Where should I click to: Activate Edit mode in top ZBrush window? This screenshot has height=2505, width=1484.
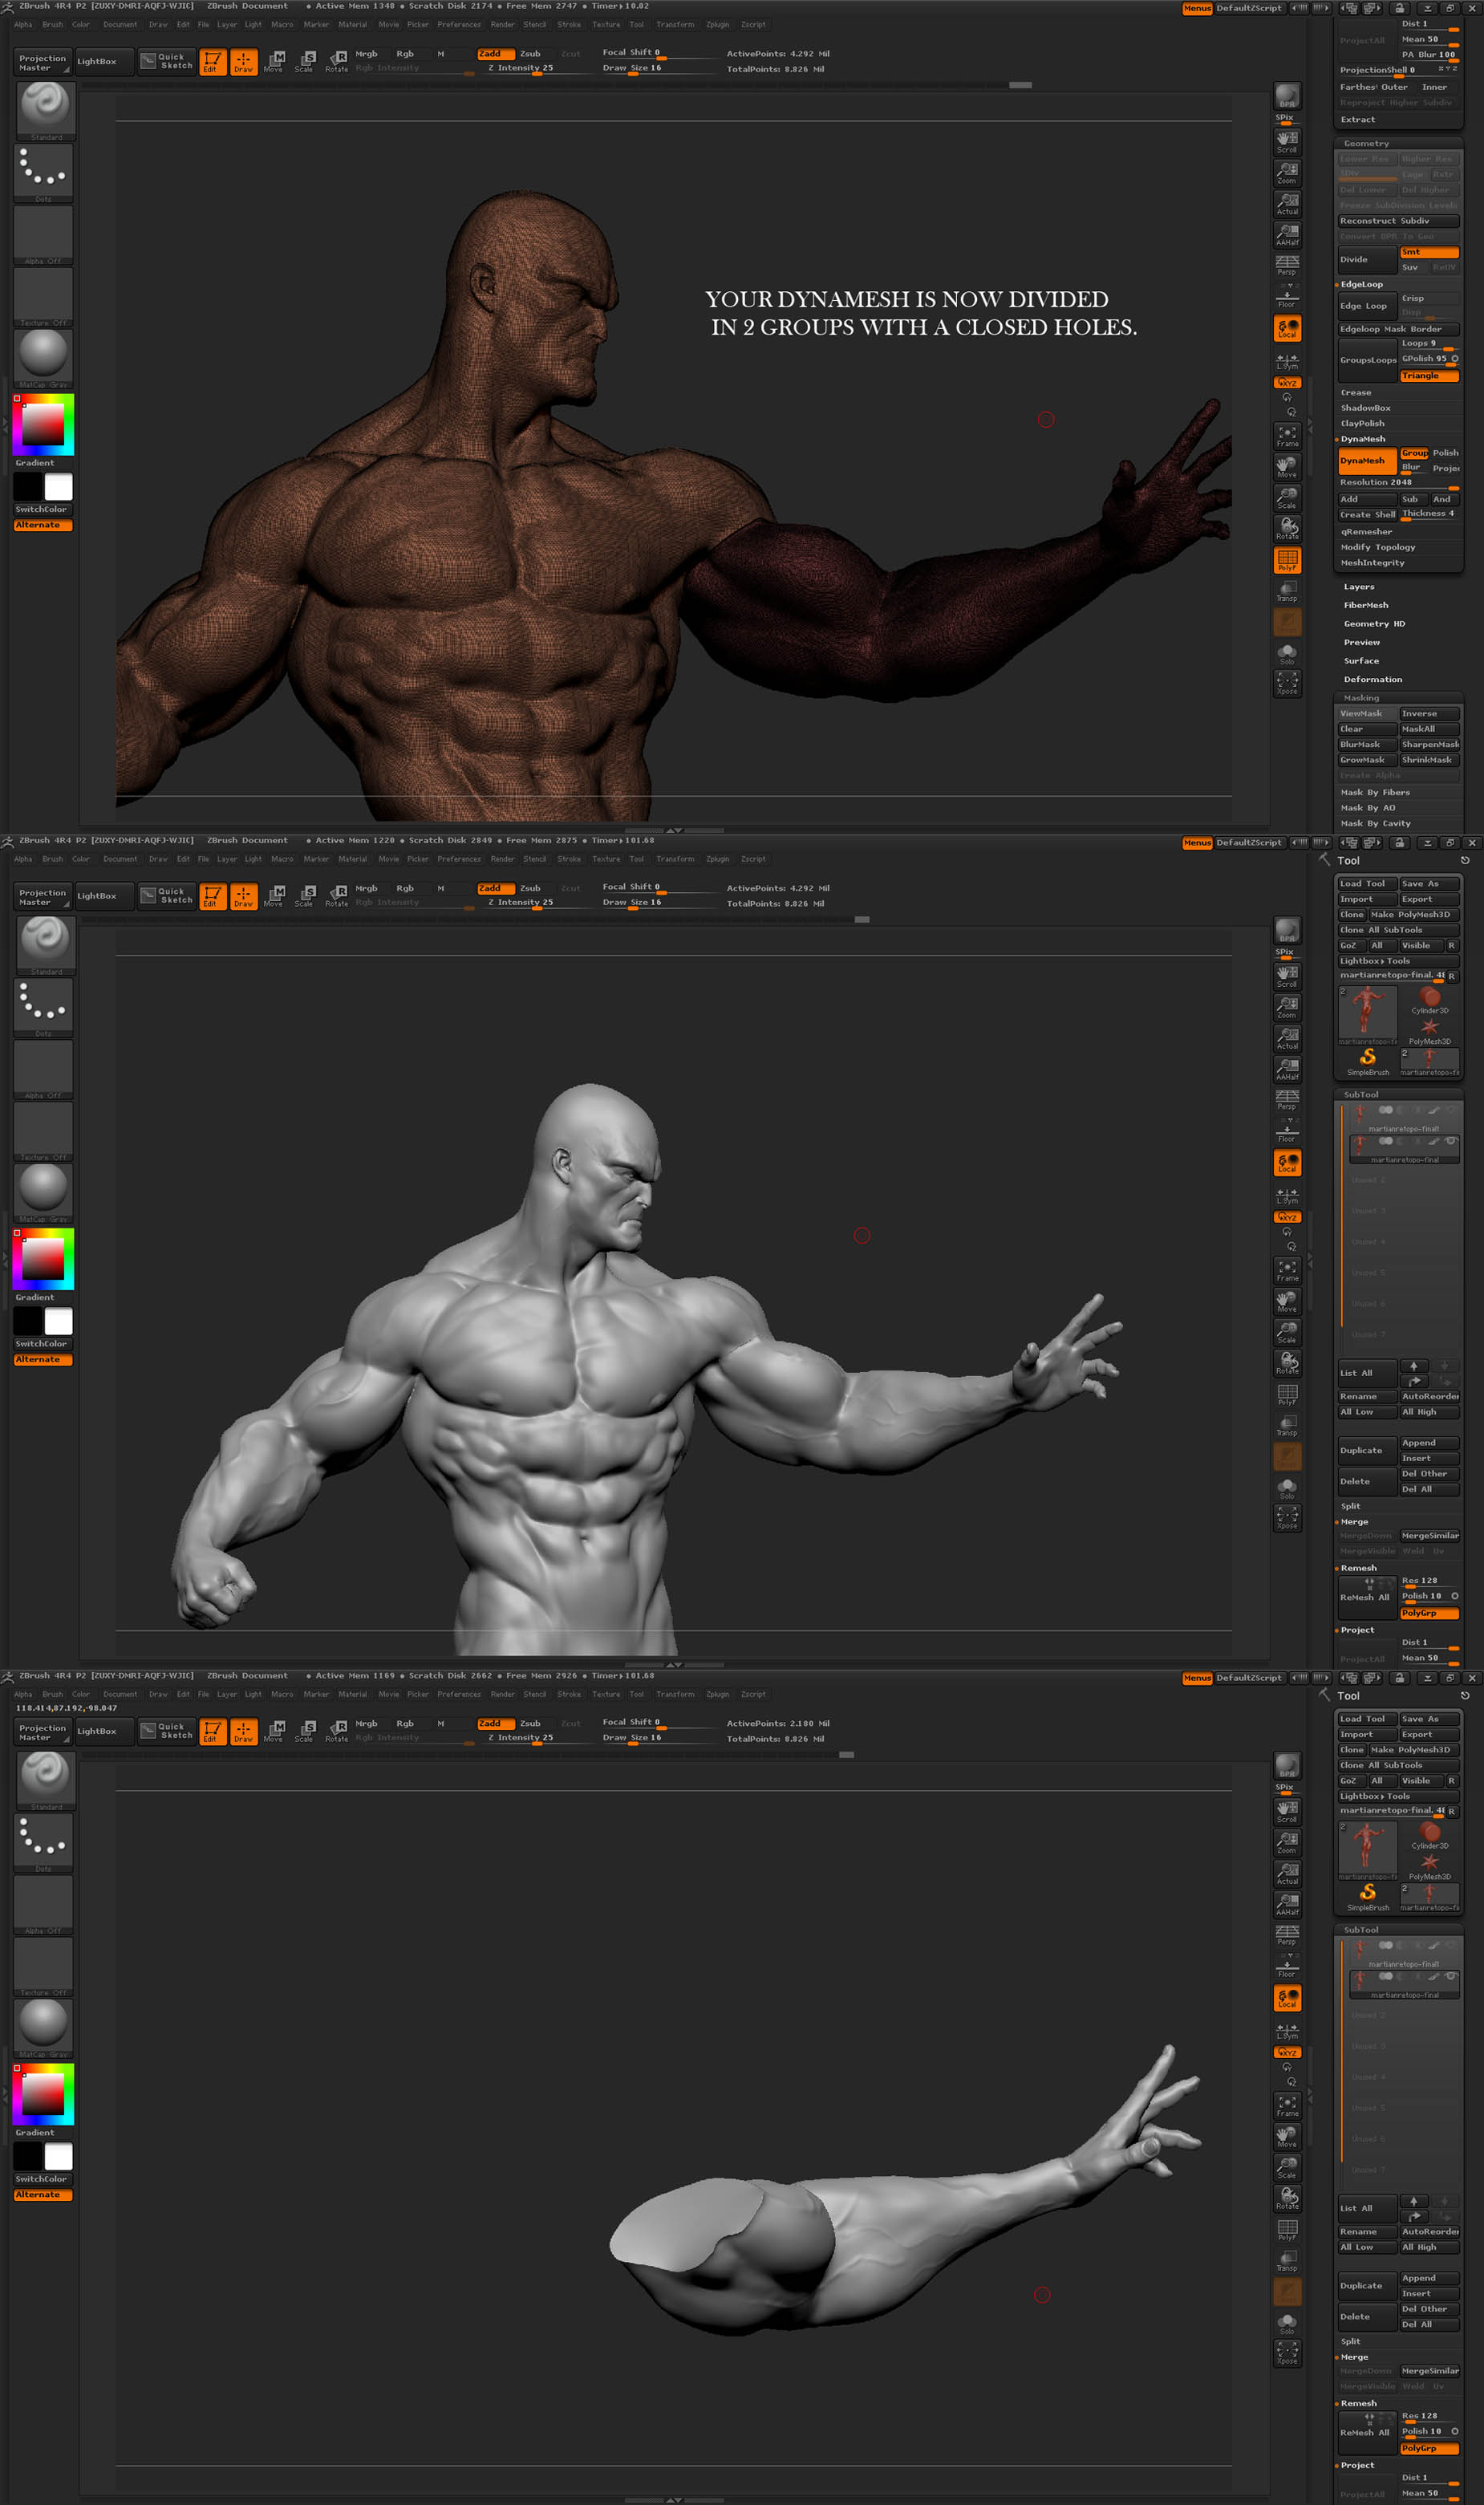tap(213, 62)
